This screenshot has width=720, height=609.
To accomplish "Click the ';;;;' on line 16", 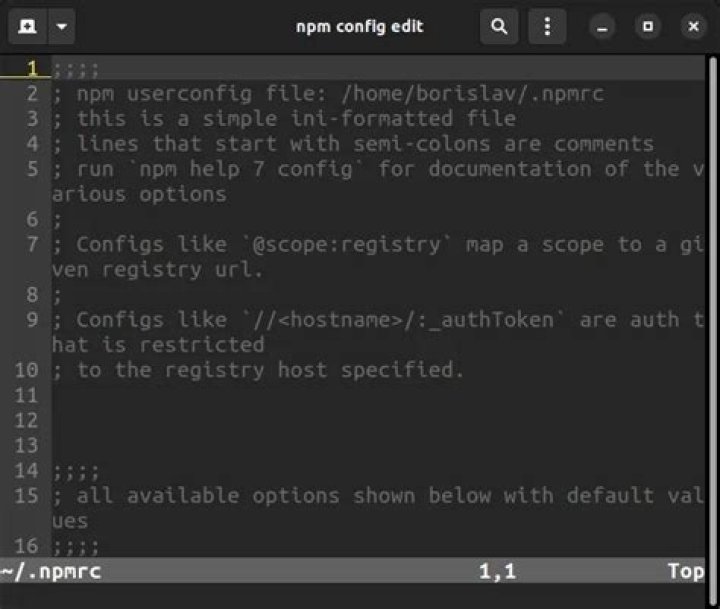I will [76, 547].
